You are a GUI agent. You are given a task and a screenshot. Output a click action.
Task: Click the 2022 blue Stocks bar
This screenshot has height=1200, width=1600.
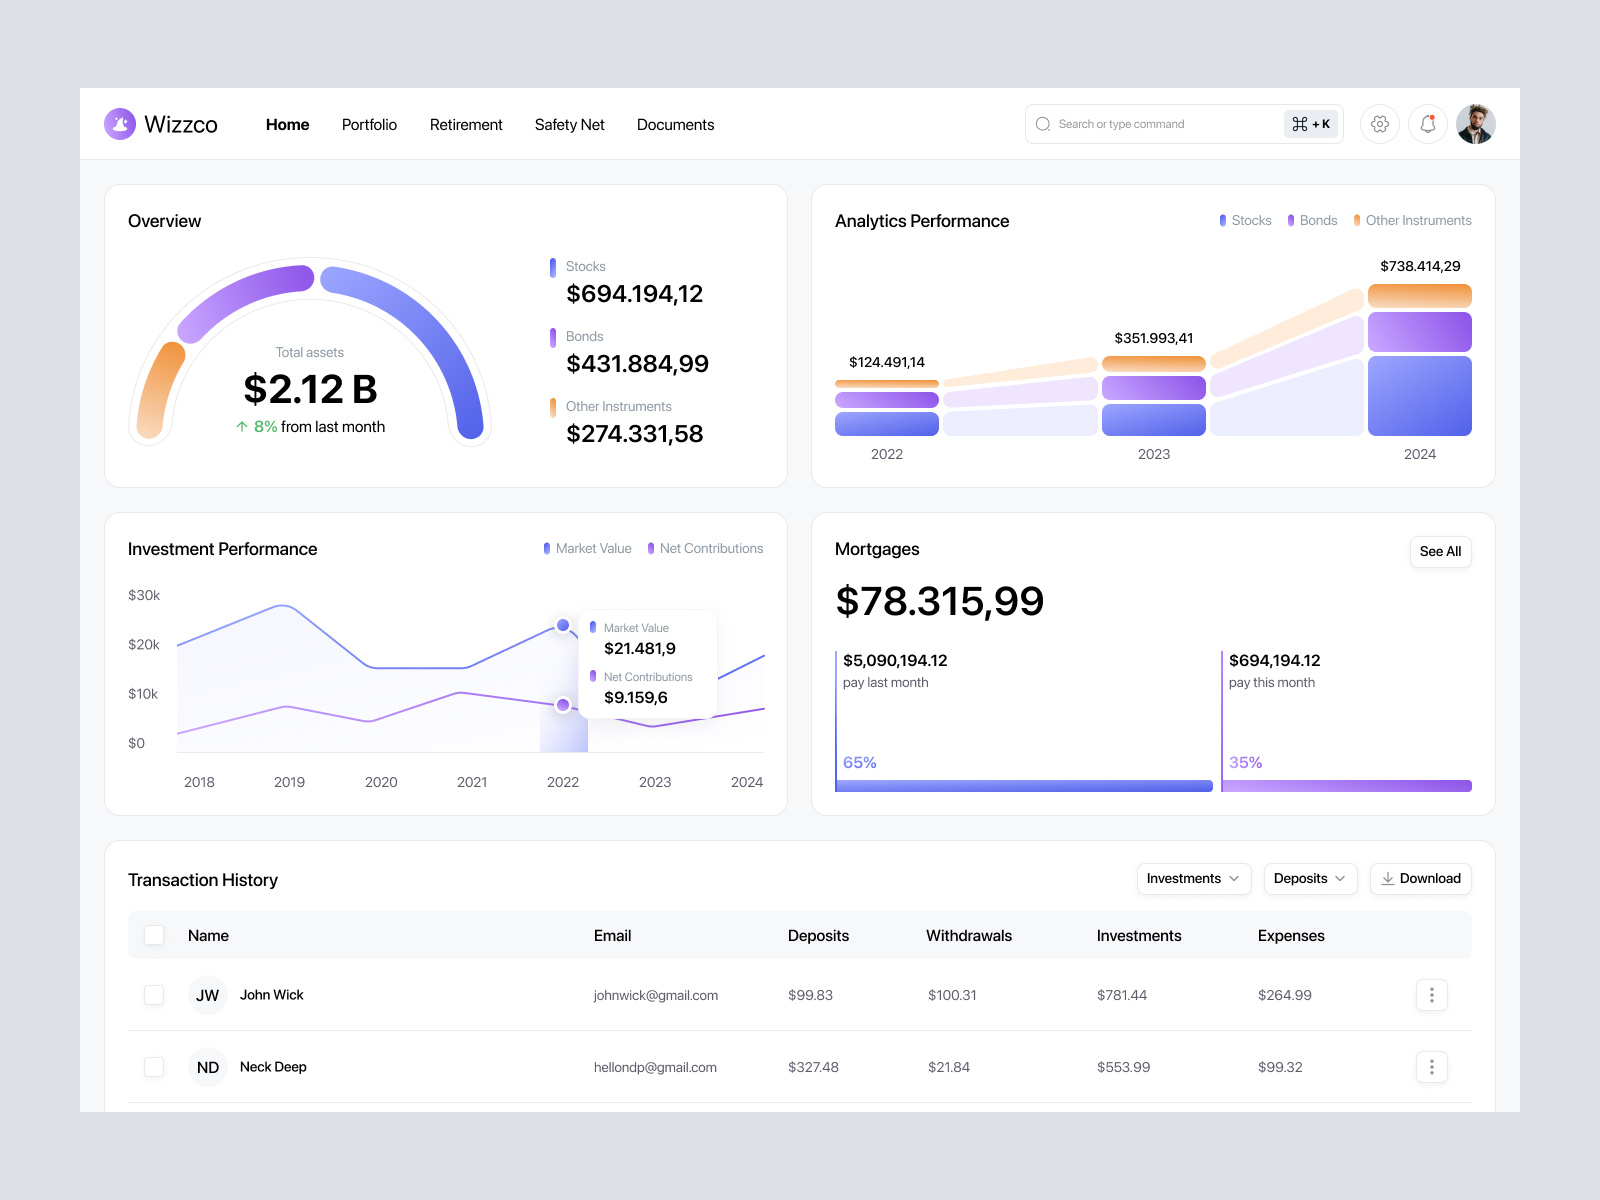click(887, 424)
